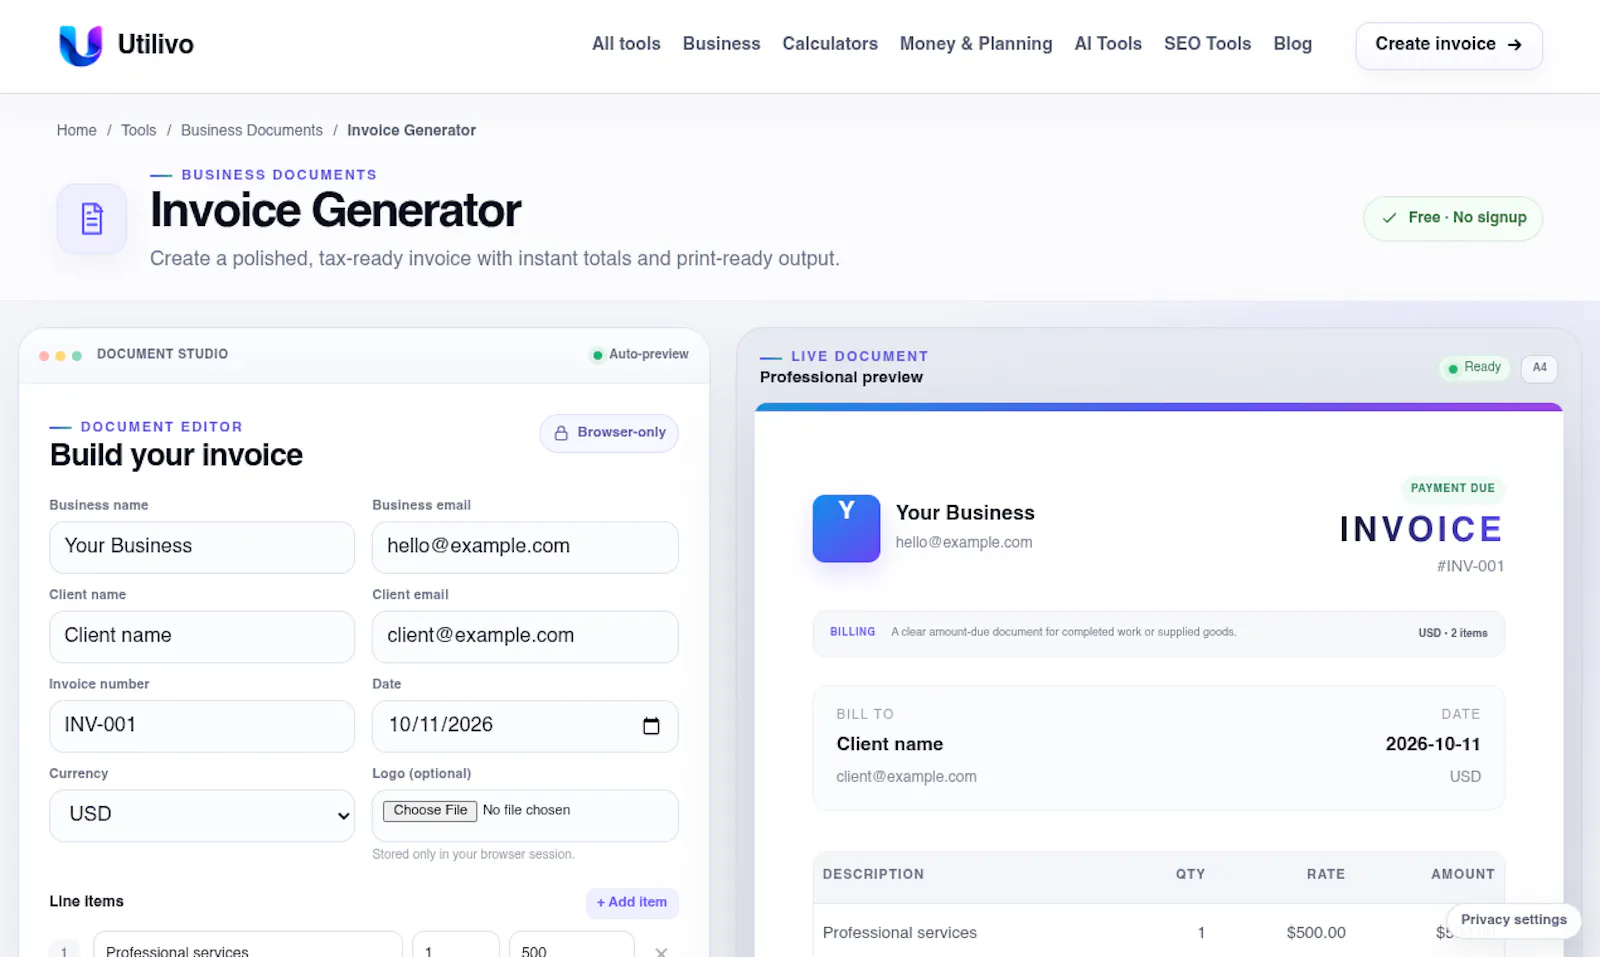Open Privacy settings
The image size is (1600, 957).
(1513, 920)
